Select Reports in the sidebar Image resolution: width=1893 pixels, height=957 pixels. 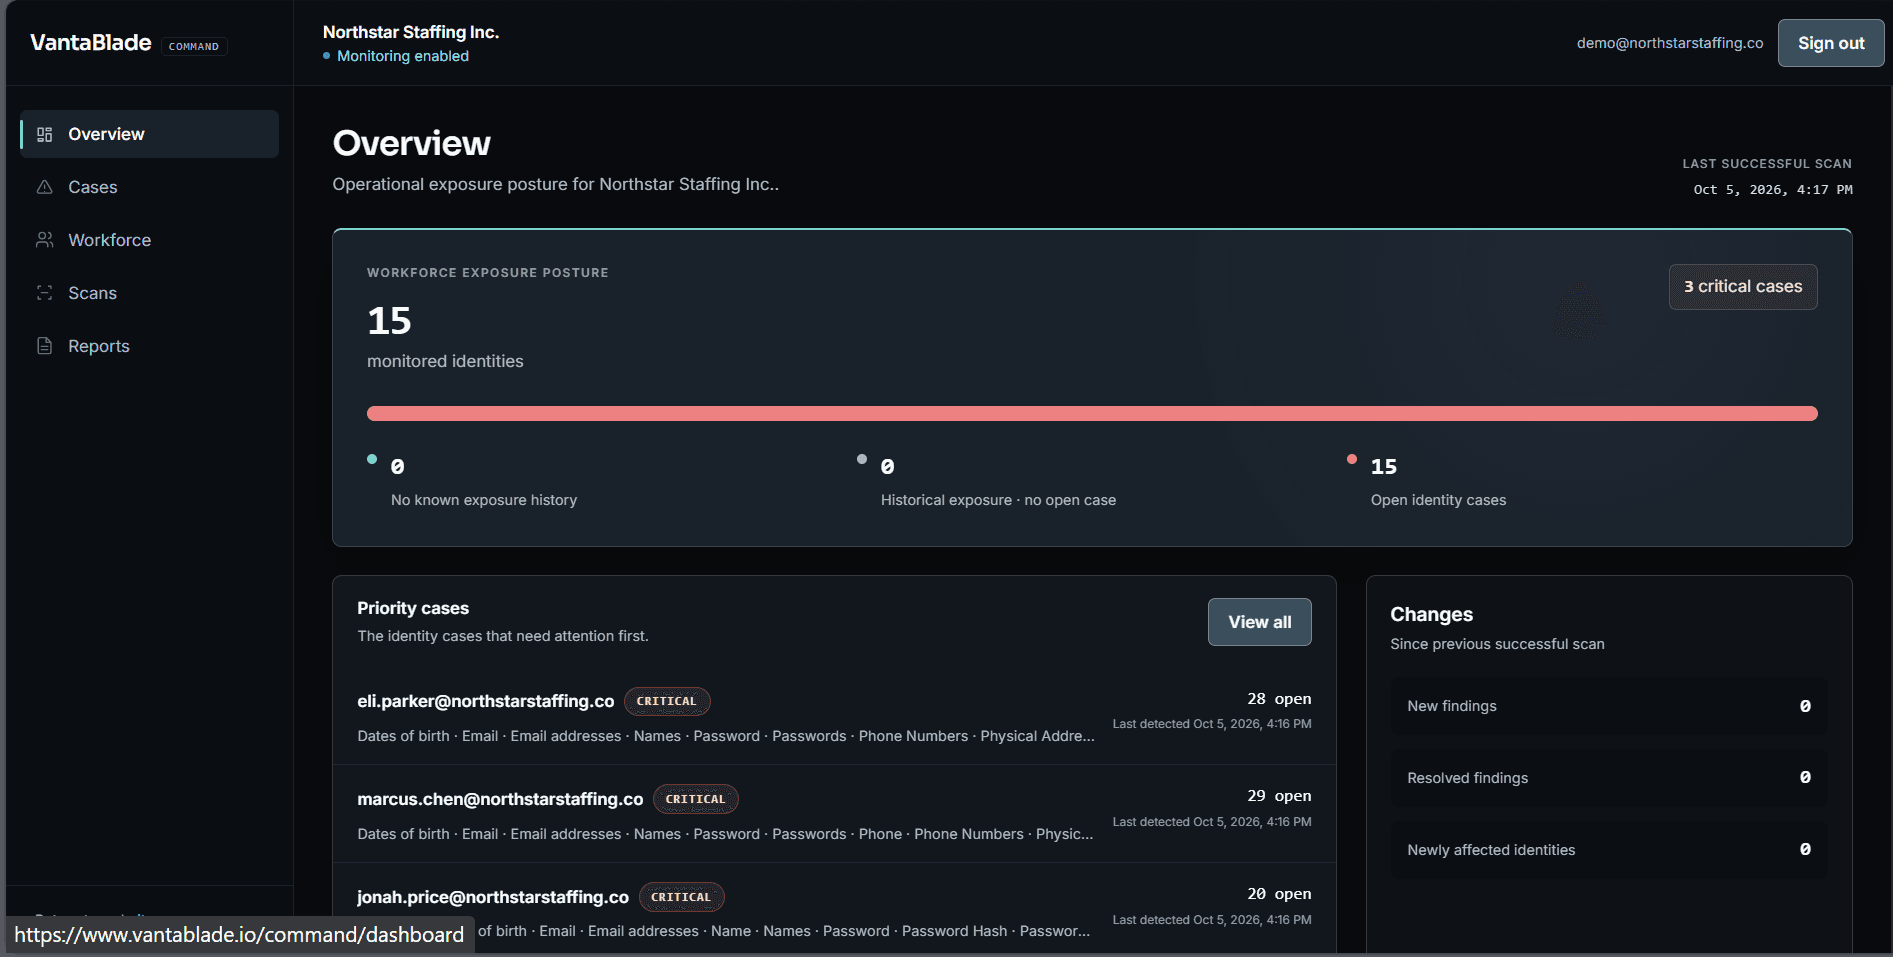pos(149,346)
